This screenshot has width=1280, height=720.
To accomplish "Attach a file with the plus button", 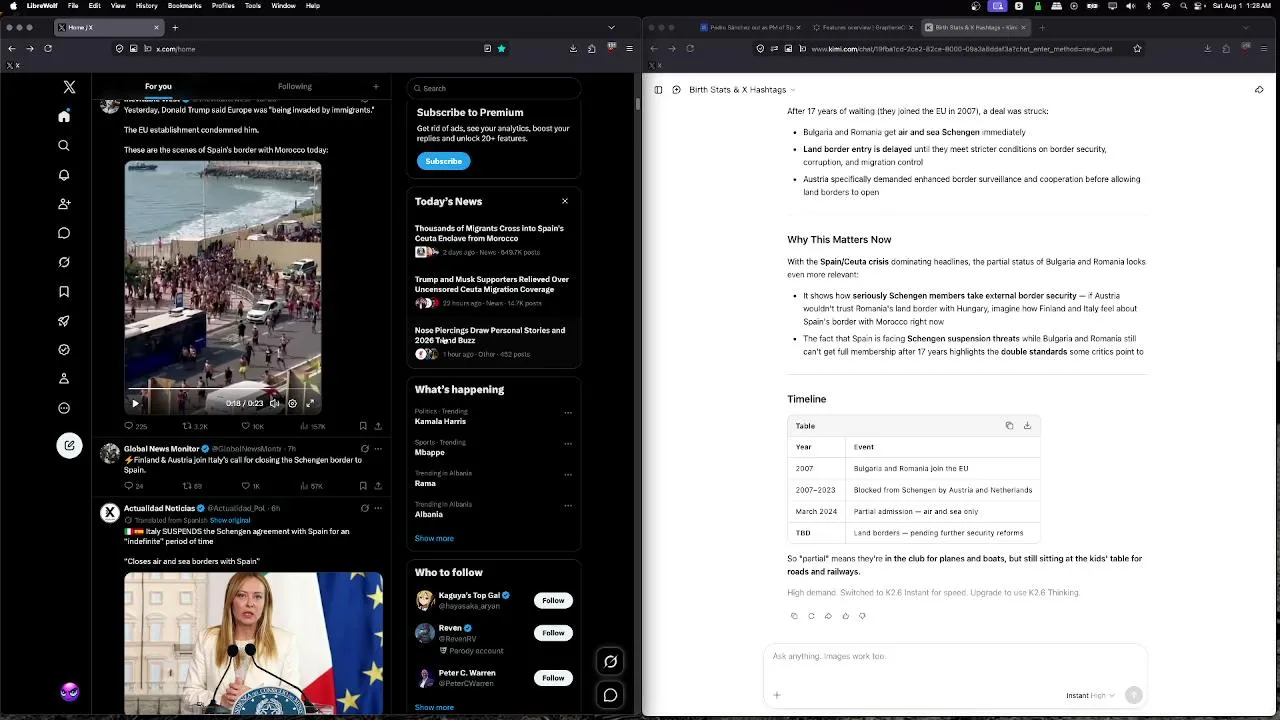I will [x=777, y=695].
